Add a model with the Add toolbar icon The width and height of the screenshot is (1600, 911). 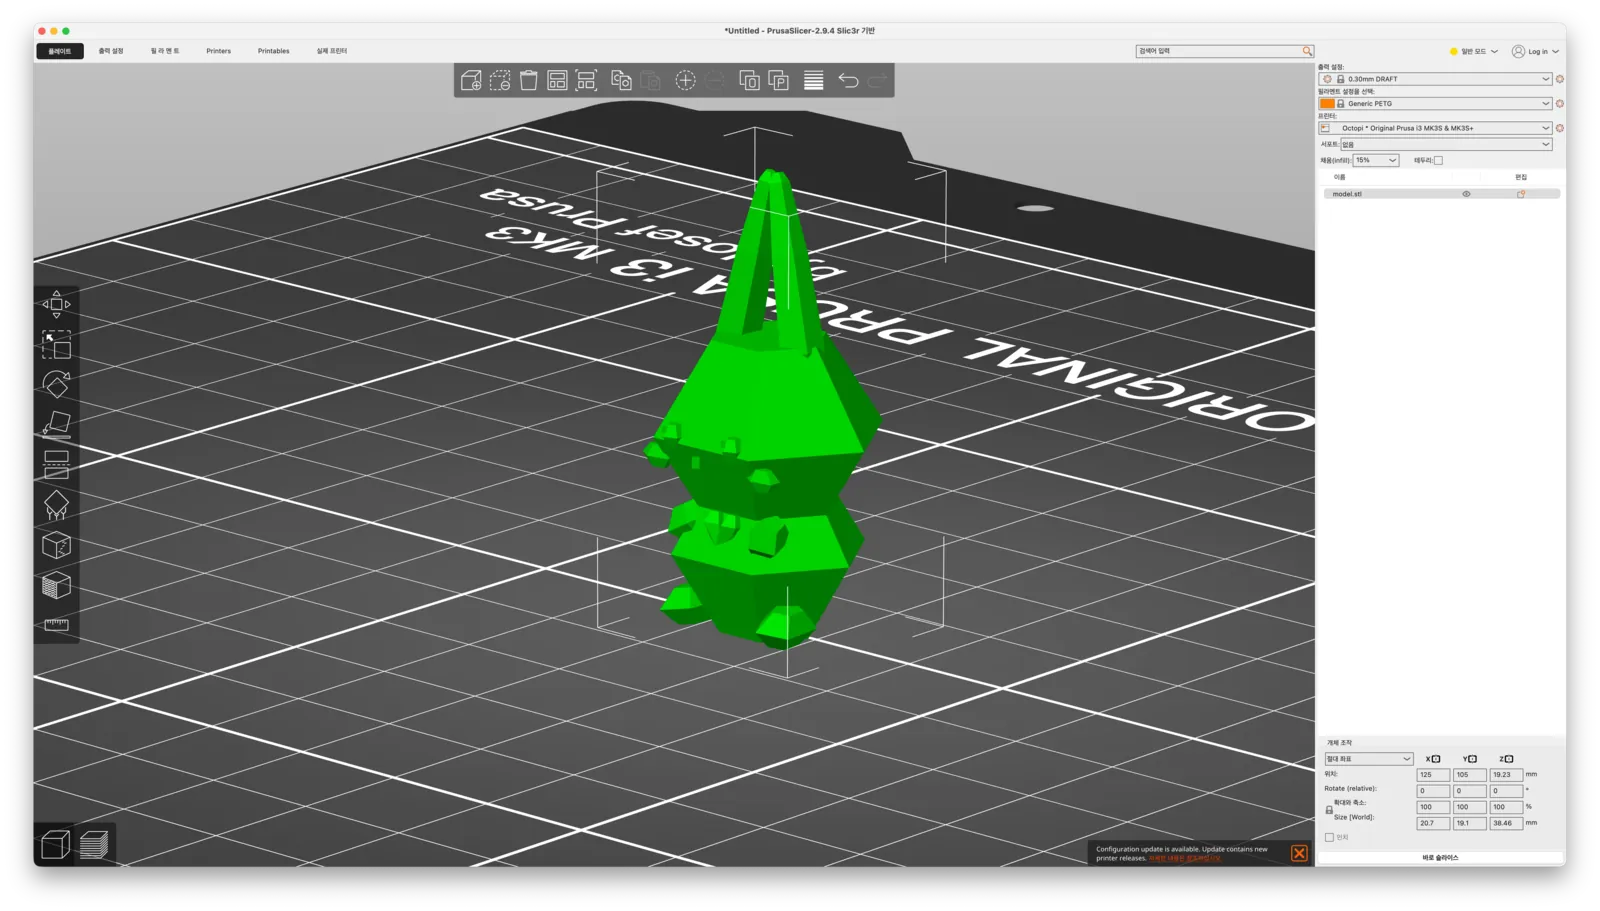(471, 80)
